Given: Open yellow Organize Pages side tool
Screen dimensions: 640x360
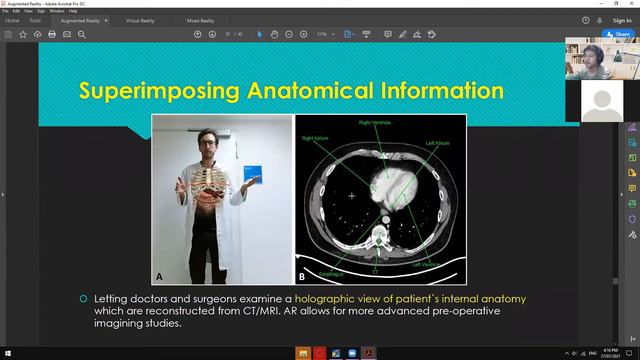Looking at the screenshot, I should (x=632, y=173).
